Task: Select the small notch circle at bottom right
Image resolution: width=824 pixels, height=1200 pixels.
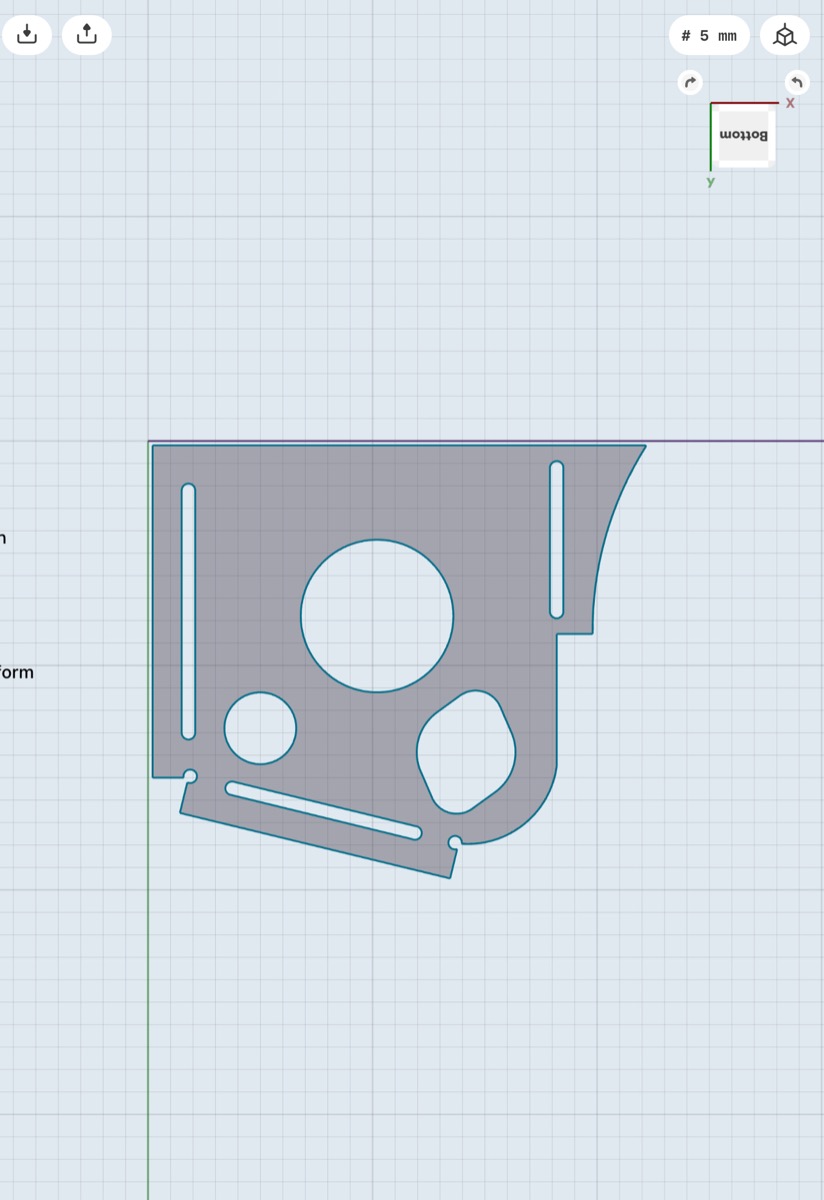Action: [455, 842]
